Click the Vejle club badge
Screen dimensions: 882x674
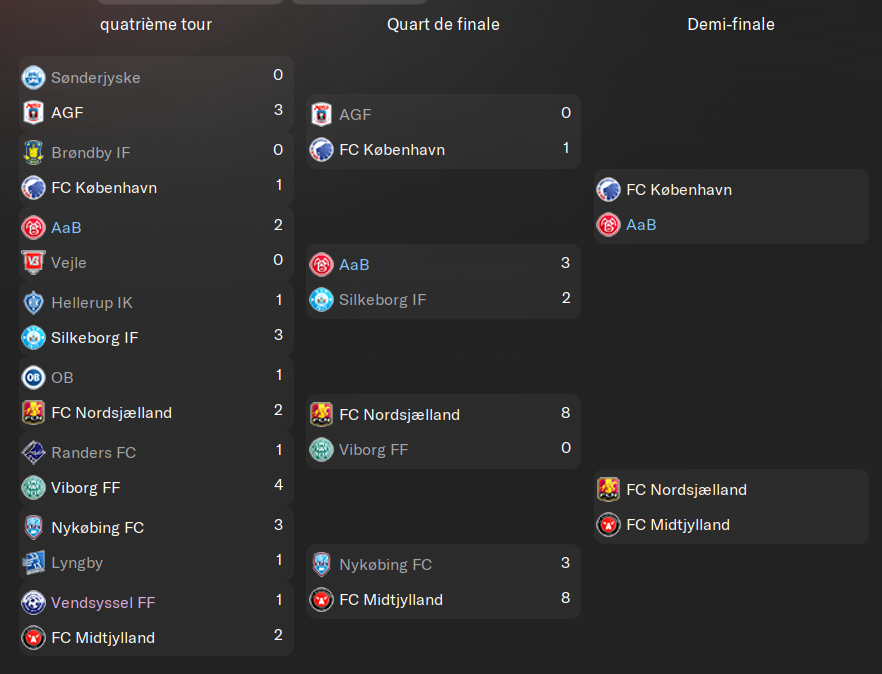pyautogui.click(x=33, y=262)
